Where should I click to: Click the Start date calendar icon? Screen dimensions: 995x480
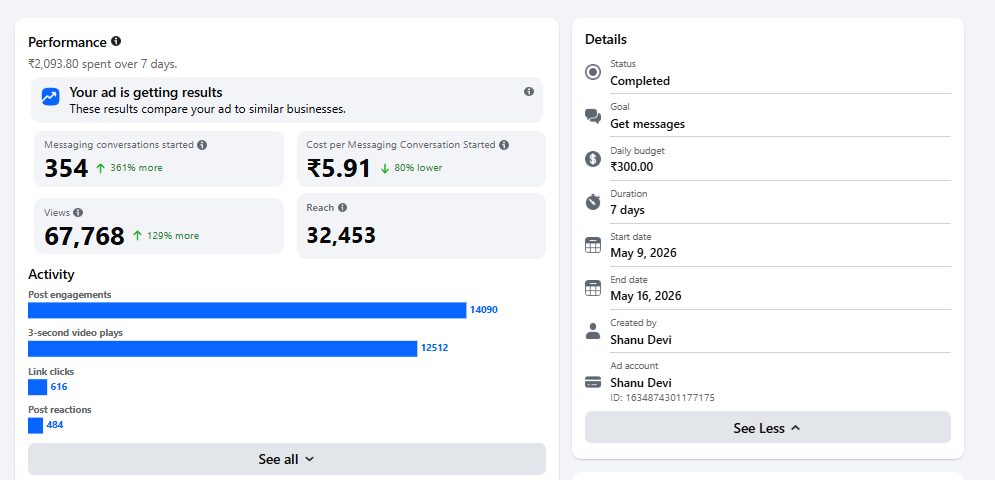pos(593,245)
